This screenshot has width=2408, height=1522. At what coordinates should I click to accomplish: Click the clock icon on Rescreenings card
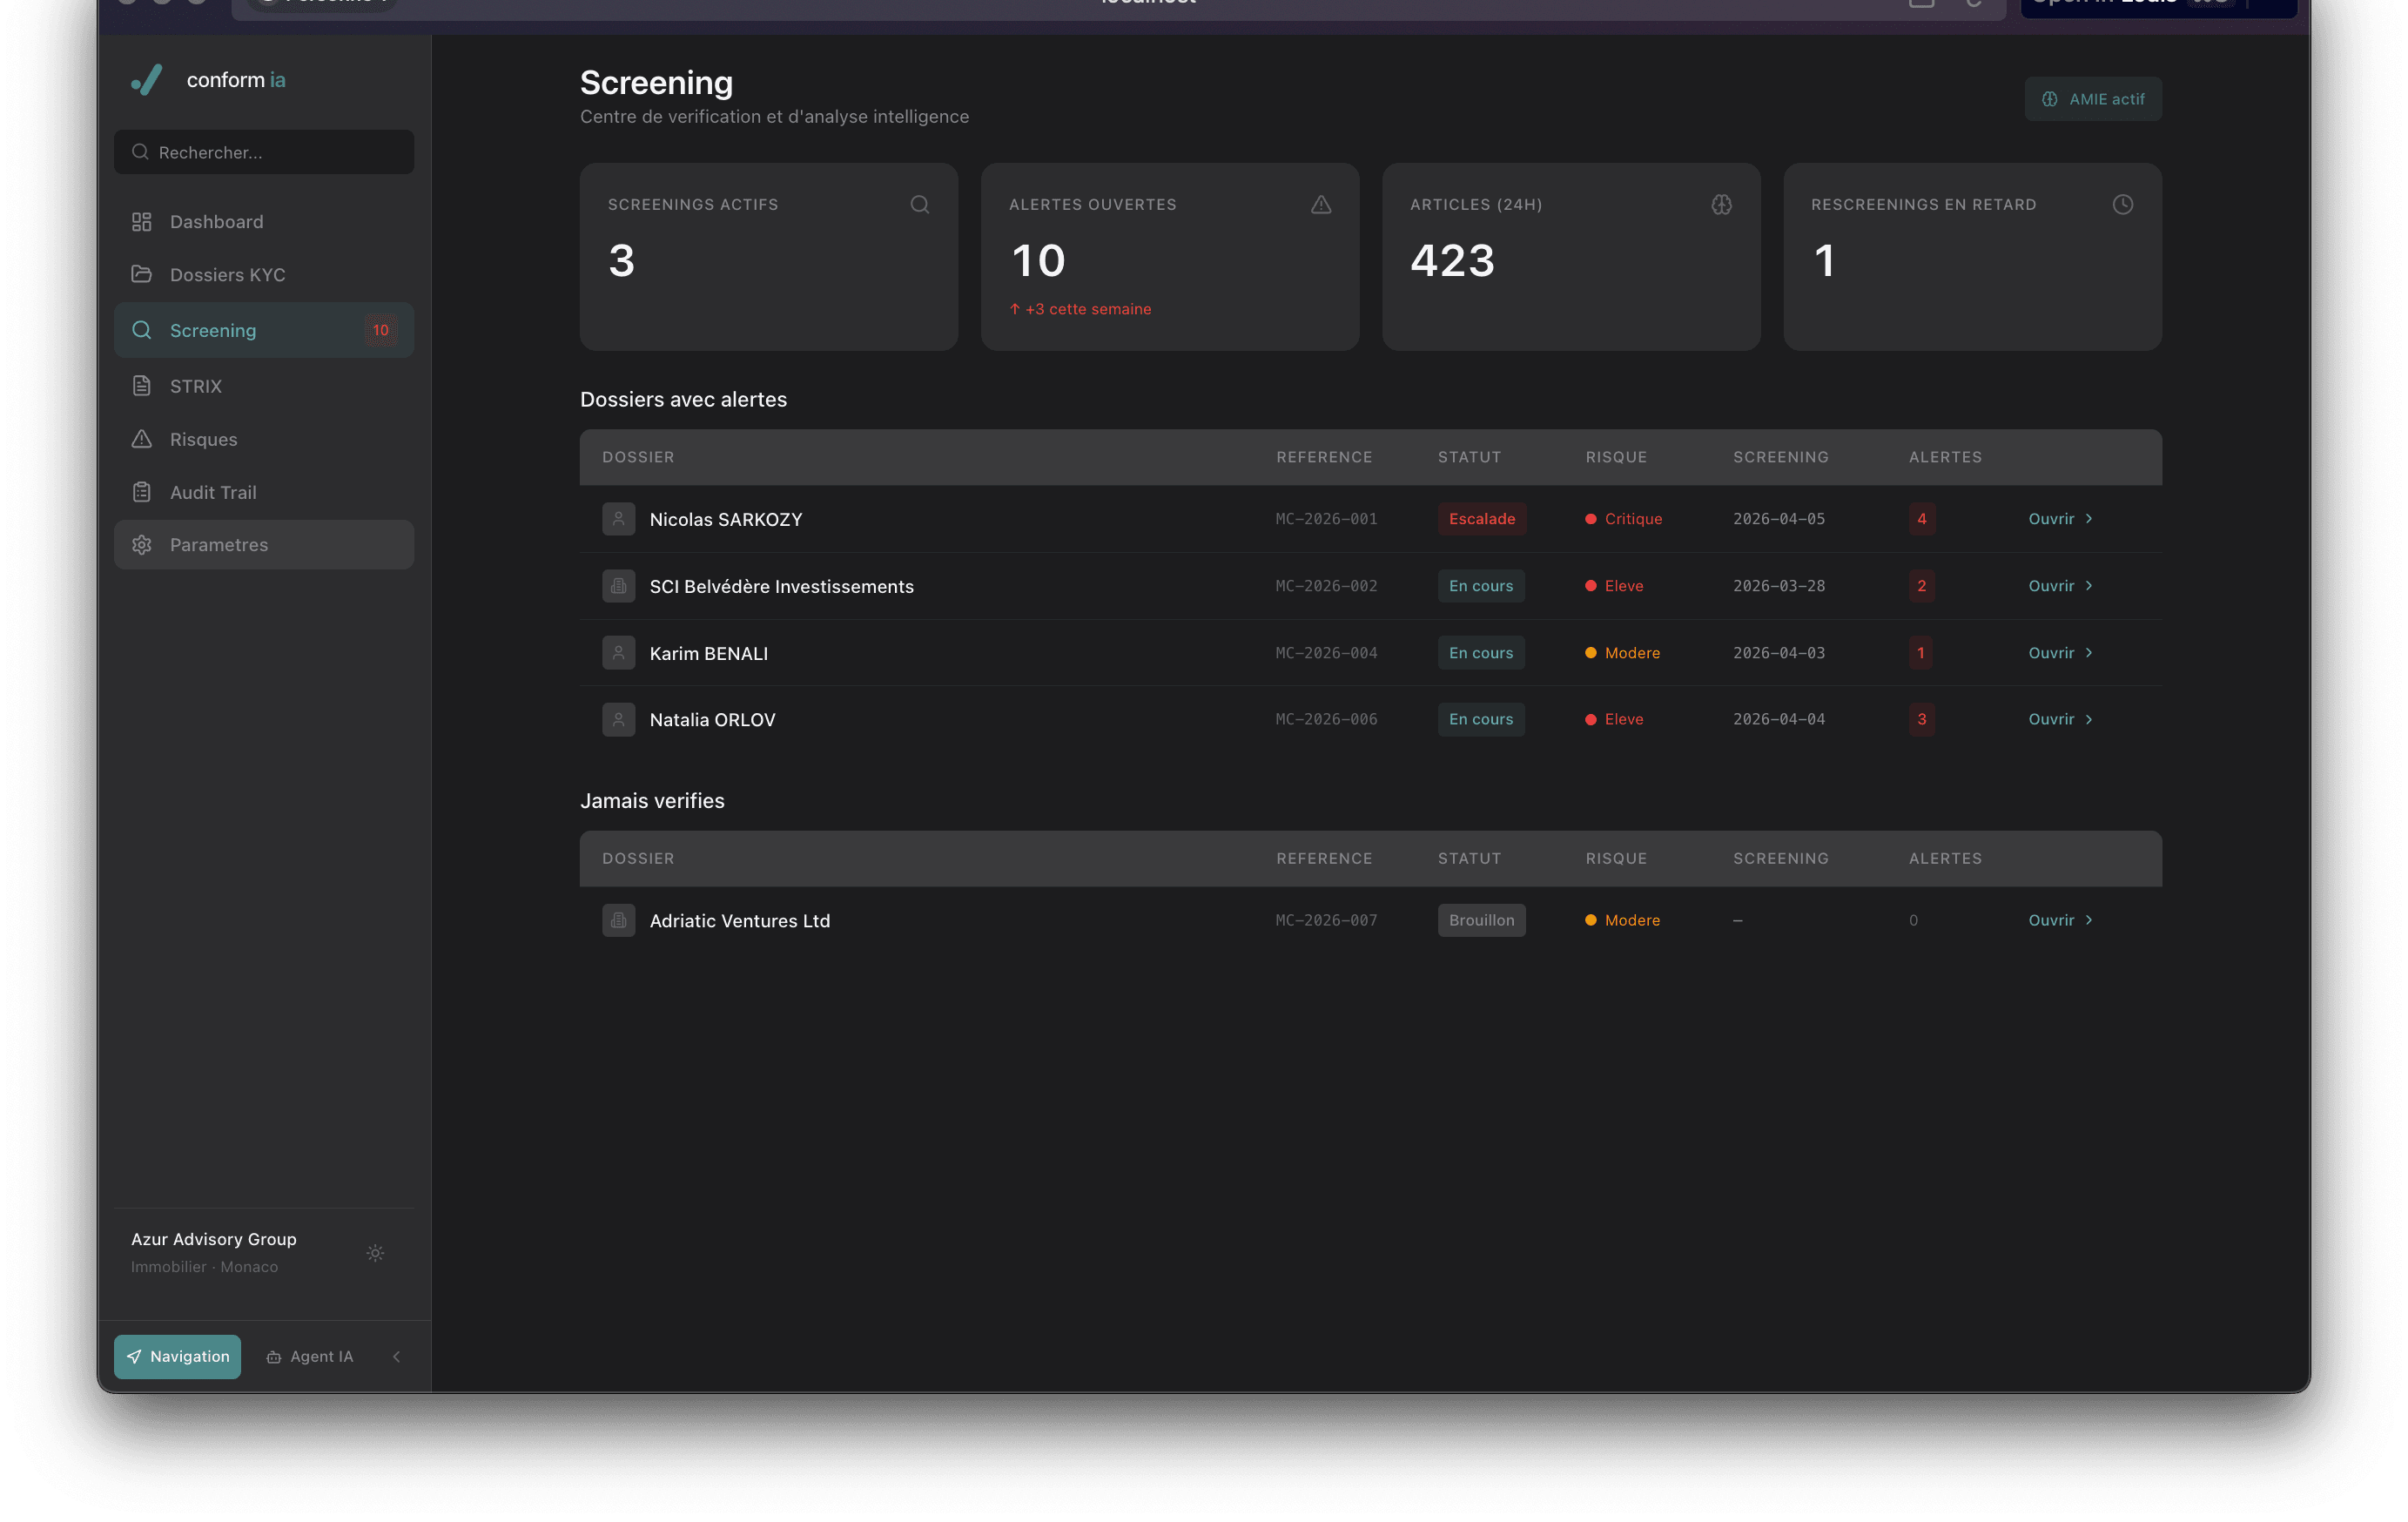point(2122,204)
